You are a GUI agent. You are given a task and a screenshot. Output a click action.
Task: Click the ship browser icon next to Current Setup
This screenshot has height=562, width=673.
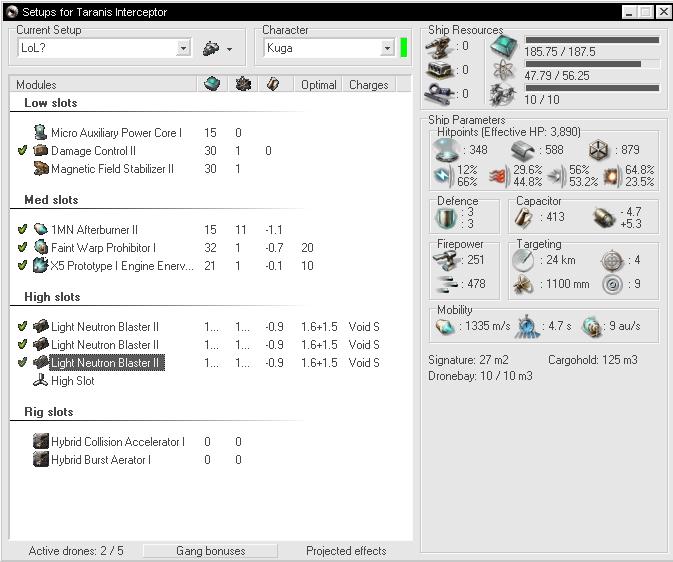[x=211, y=49]
